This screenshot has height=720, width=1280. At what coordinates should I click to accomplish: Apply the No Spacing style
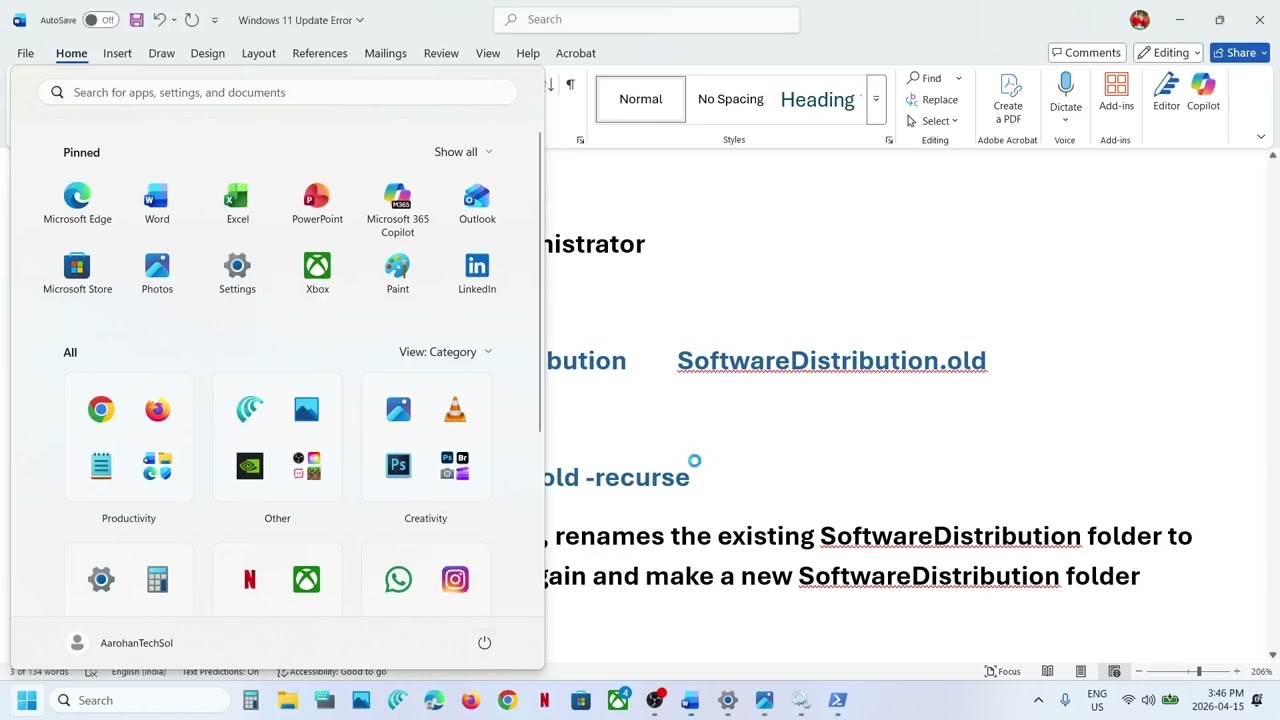730,99
